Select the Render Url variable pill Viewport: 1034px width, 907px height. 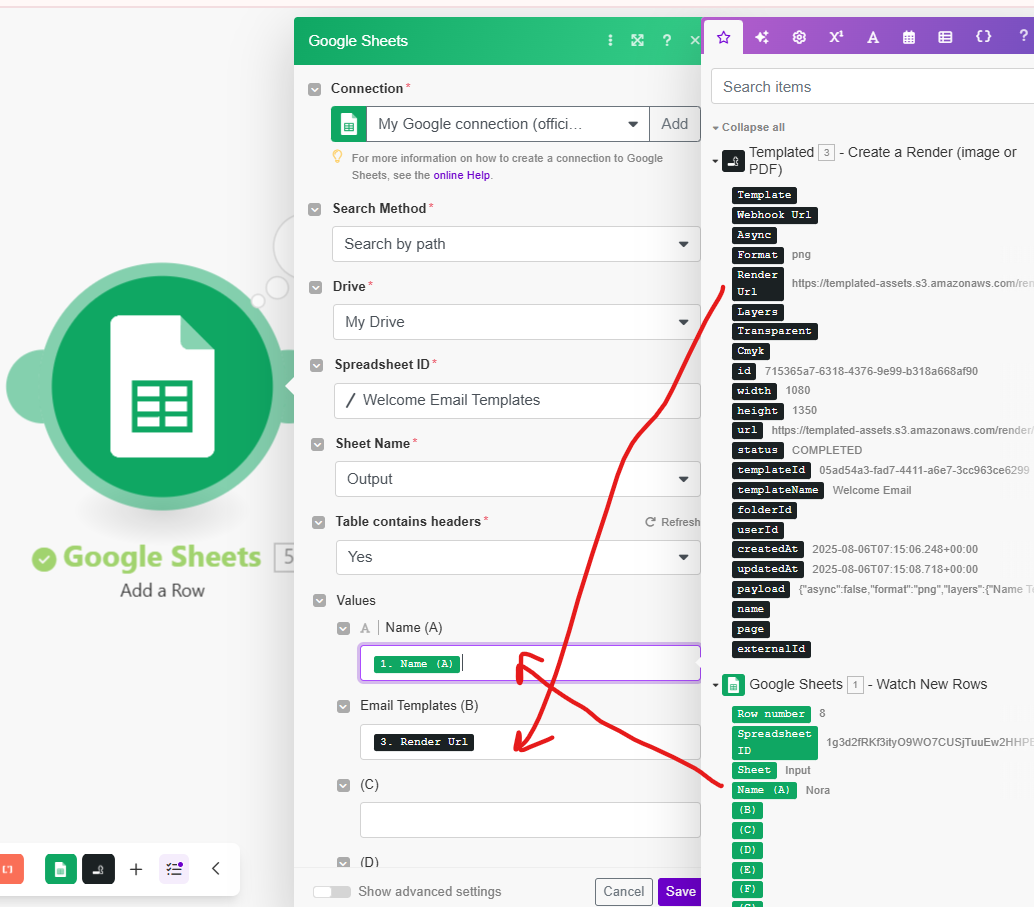[758, 283]
